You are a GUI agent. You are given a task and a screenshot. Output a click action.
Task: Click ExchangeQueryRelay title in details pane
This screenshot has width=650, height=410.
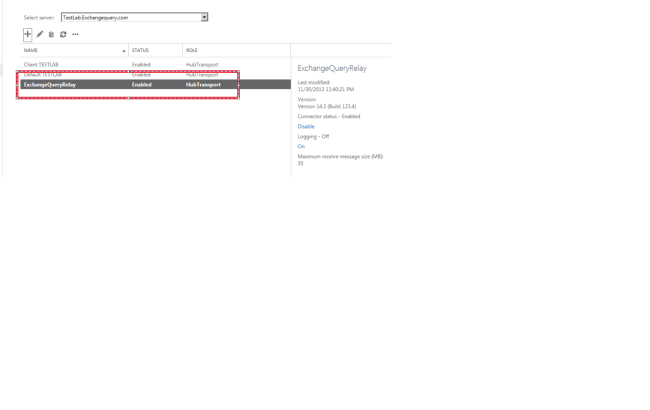coord(332,68)
